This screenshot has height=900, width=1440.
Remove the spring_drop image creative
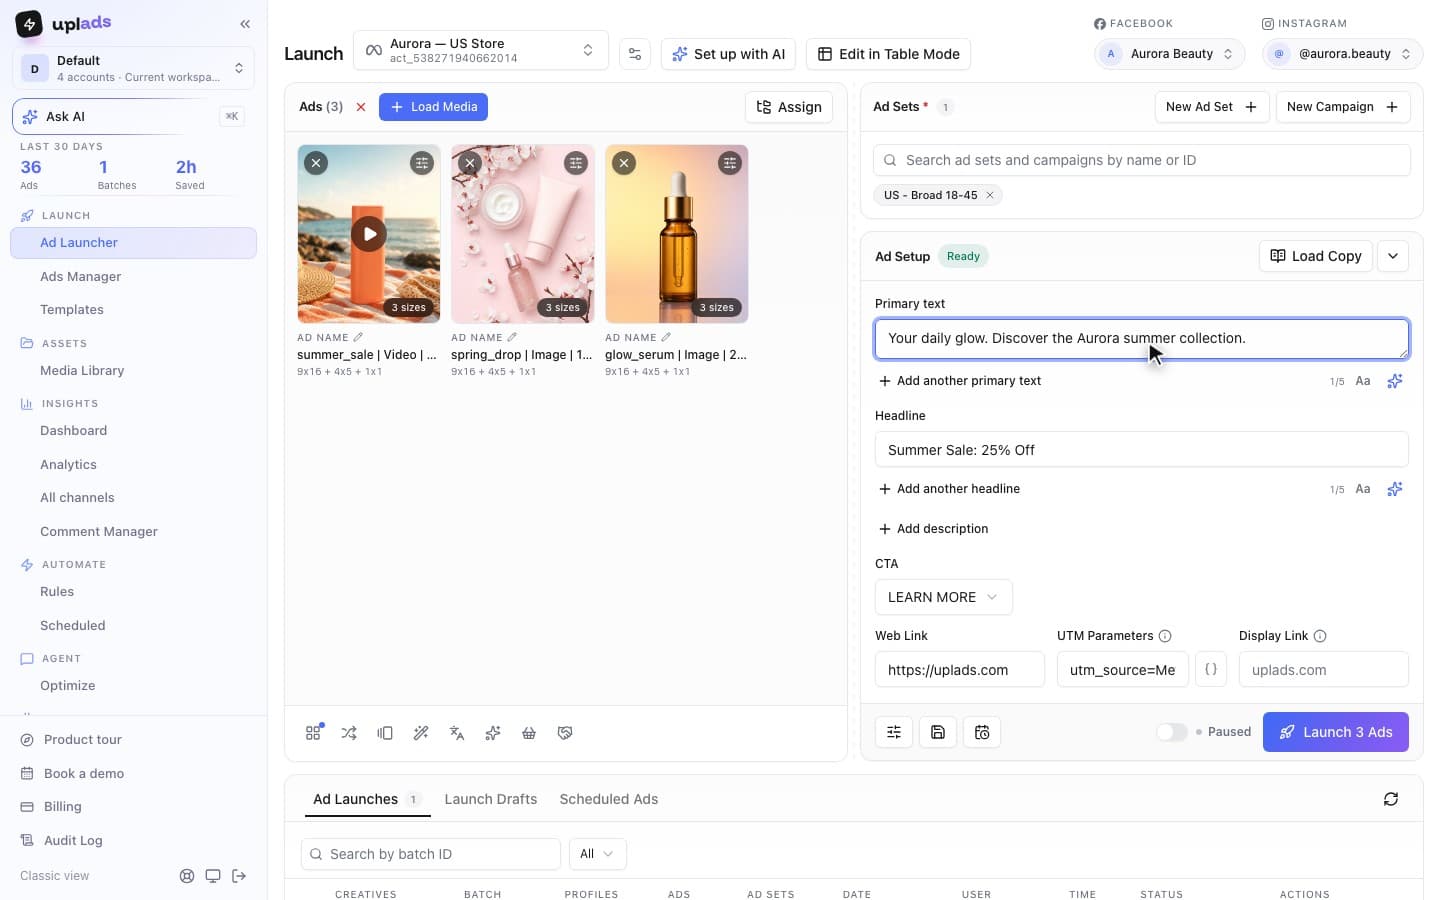(x=470, y=162)
